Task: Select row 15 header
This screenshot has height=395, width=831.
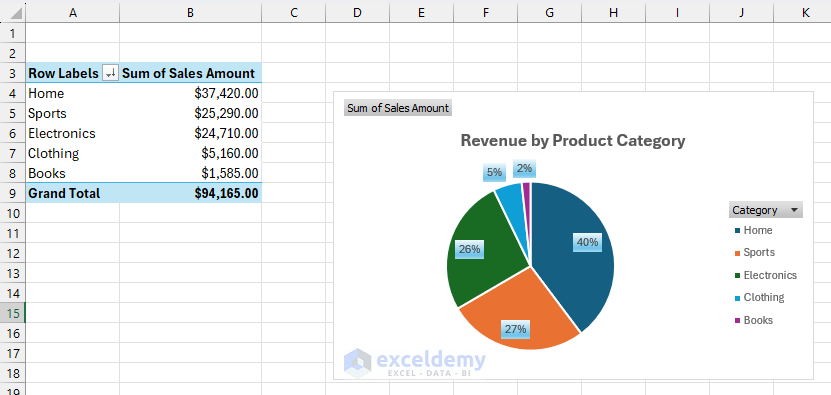Action: (x=13, y=313)
